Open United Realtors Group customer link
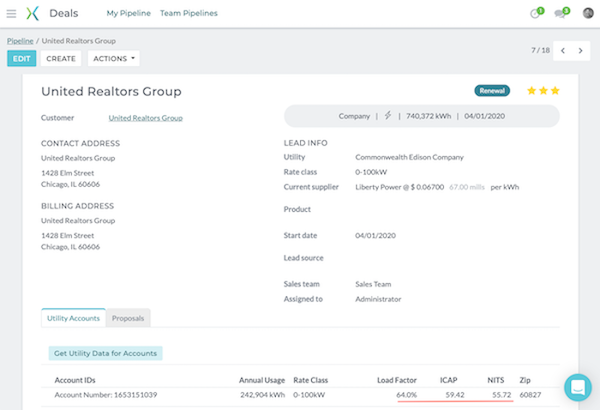Screen dimensions: 600x410 [x=145, y=118]
